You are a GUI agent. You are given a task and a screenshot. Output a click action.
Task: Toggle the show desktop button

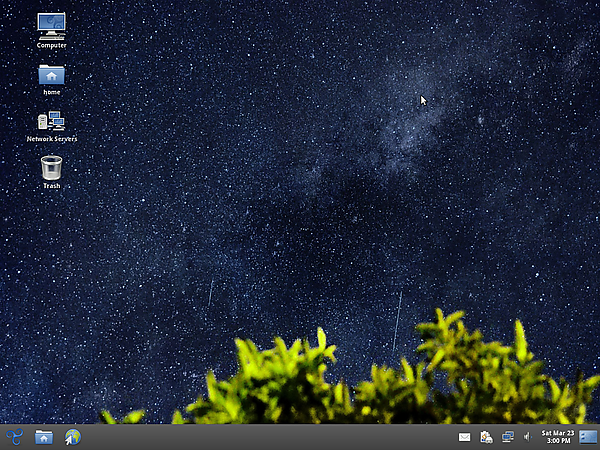click(588, 436)
